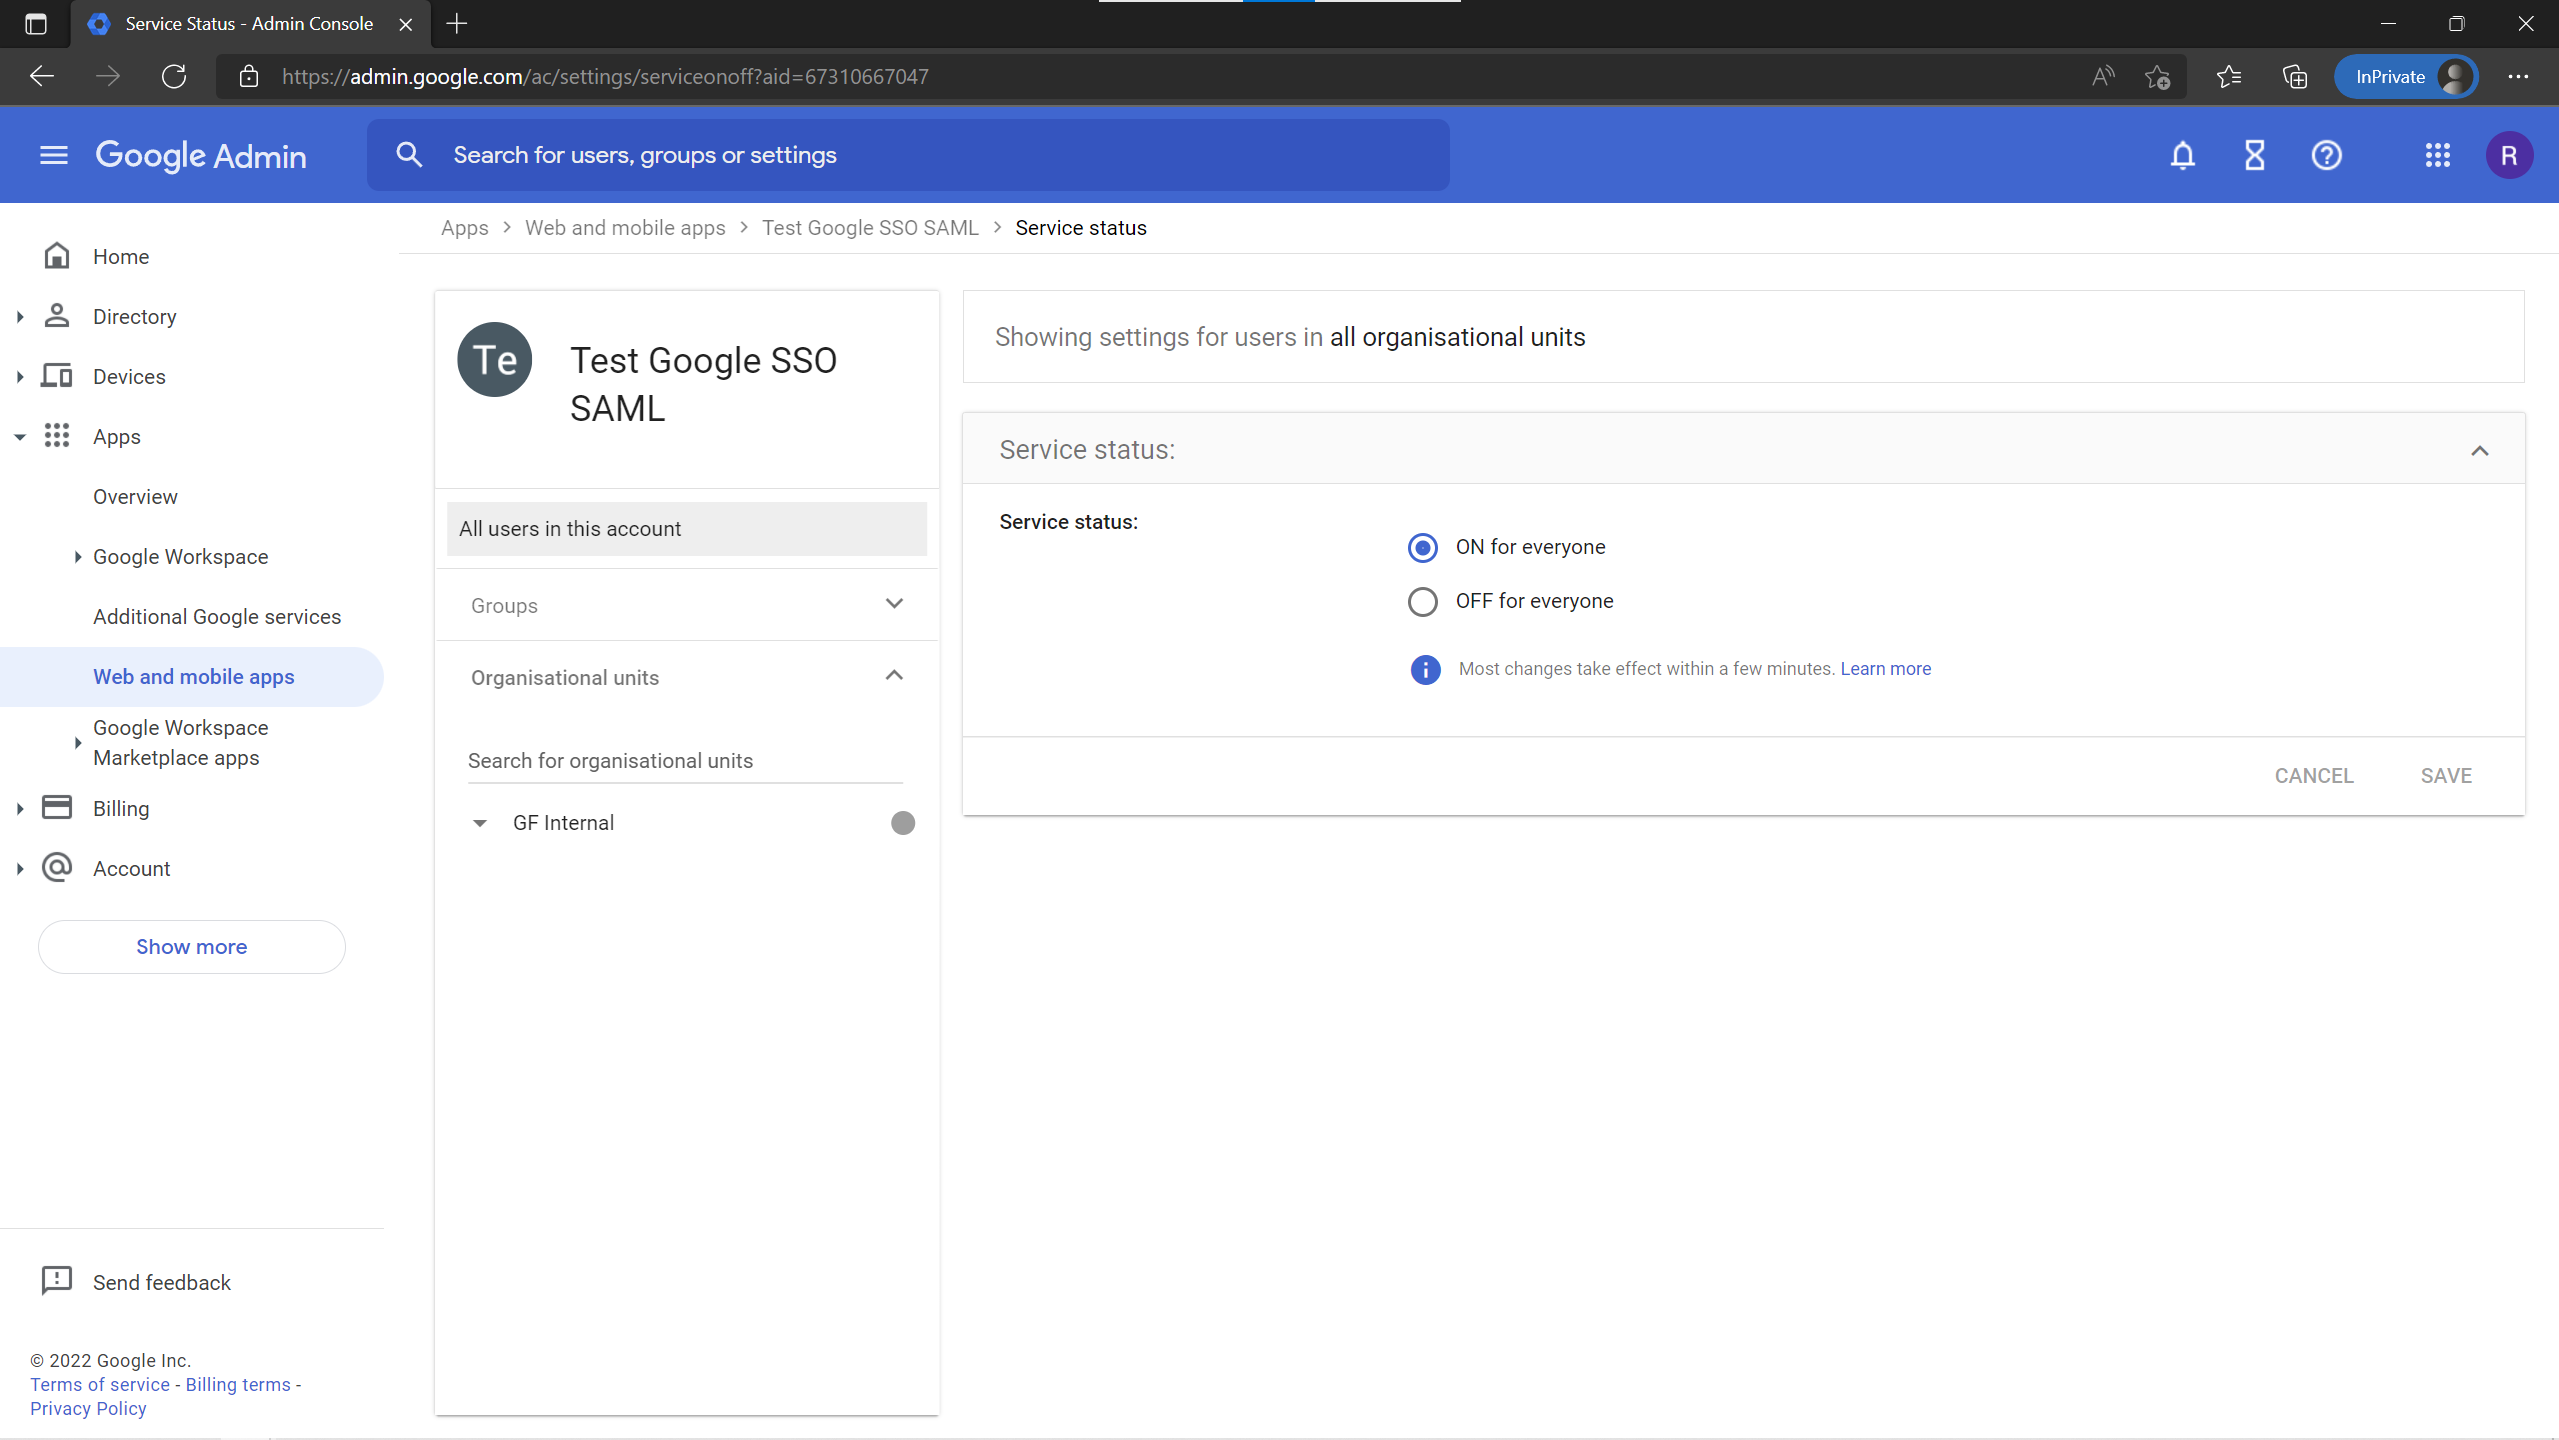Focus Search for organisational units field
2559x1440 pixels.
(685, 761)
